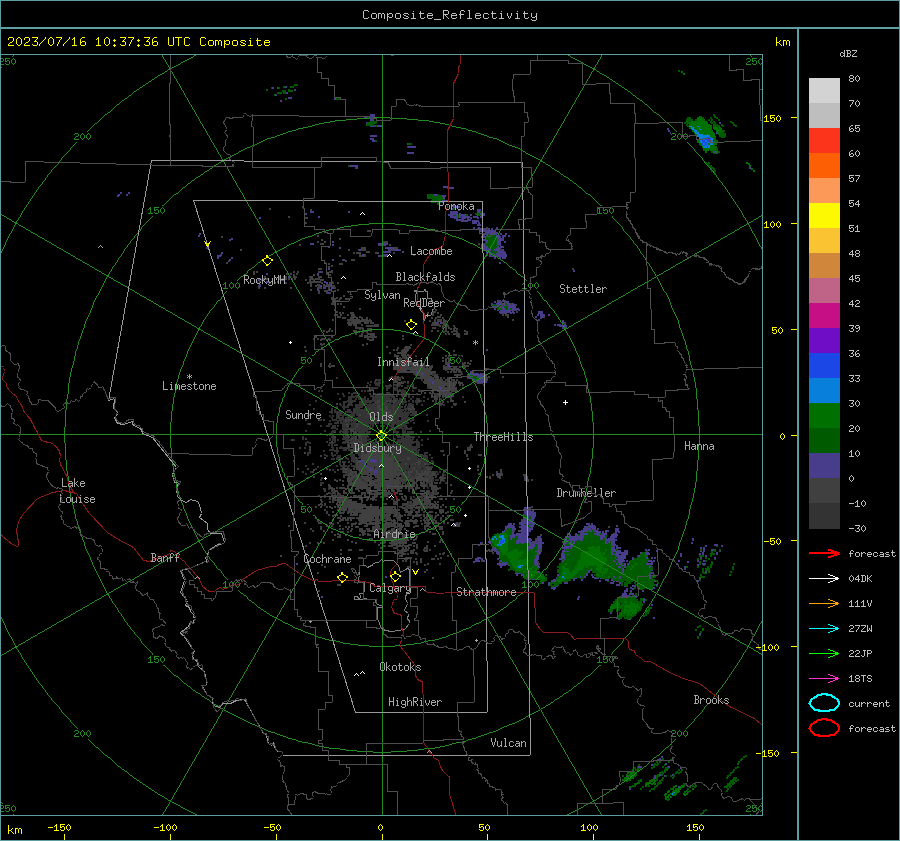This screenshot has width=900, height=841.
Task: Click the red forecast arrow in legend
Action: tap(824, 553)
